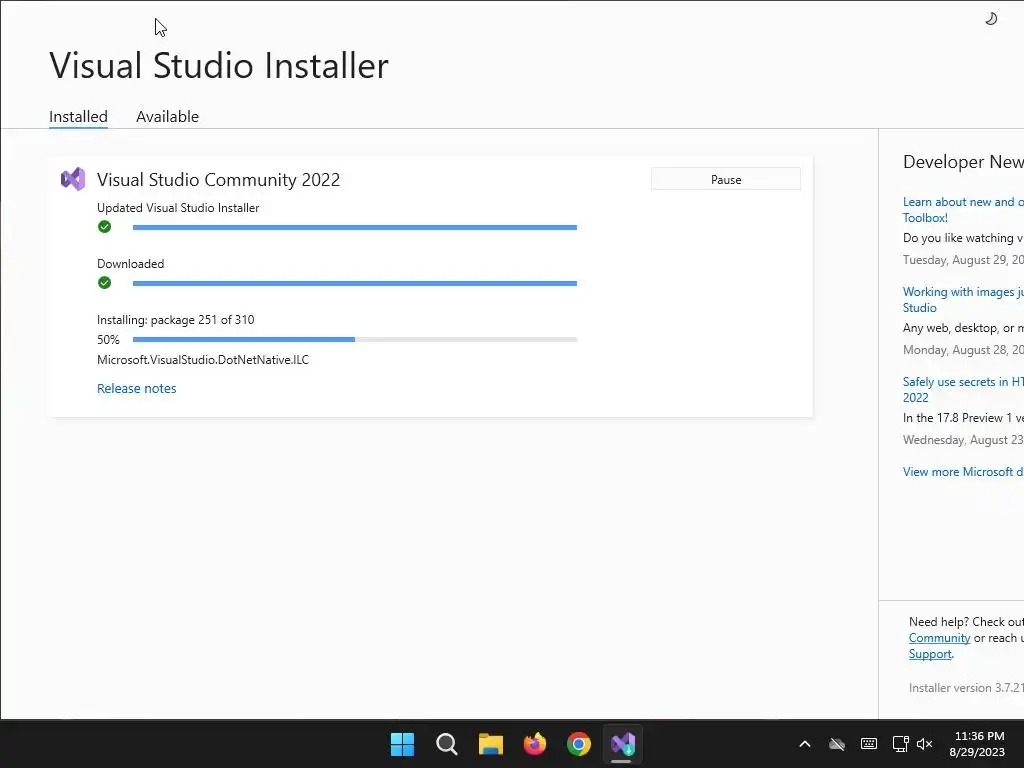Open the Release notes link
Viewport: 1024px width, 768px height.
click(x=136, y=388)
